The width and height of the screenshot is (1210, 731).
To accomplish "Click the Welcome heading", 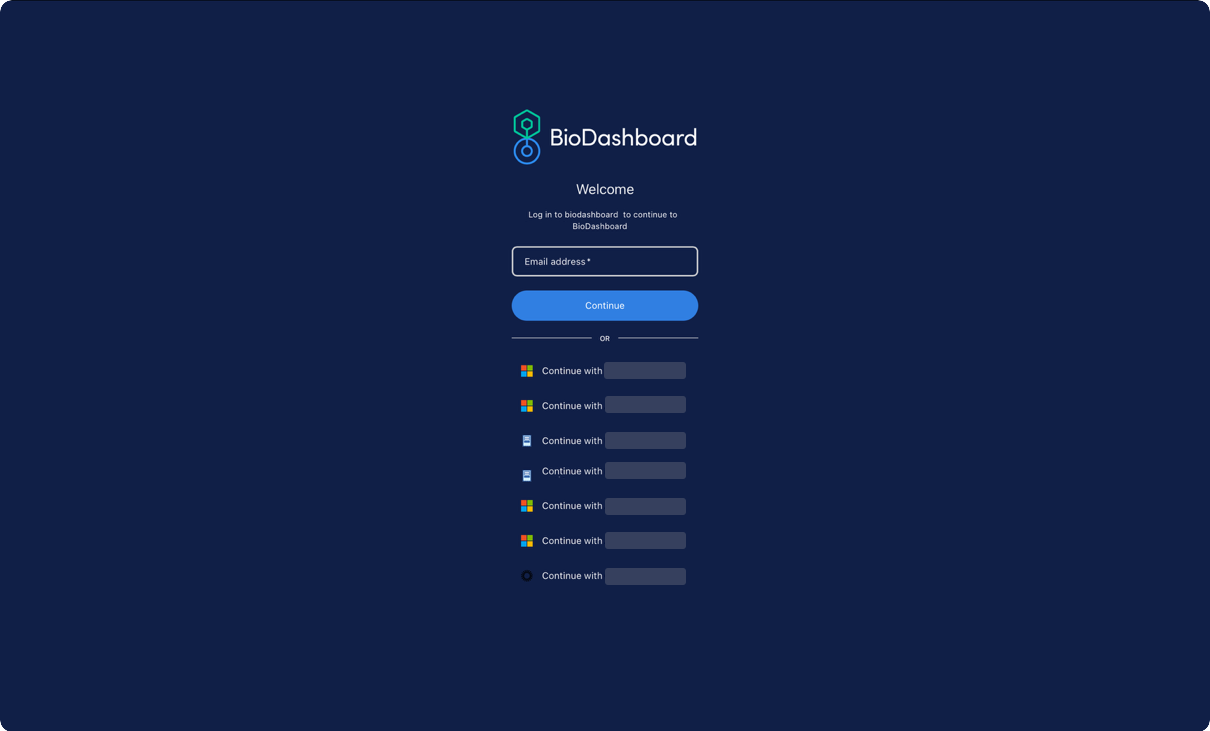I will 605,189.
